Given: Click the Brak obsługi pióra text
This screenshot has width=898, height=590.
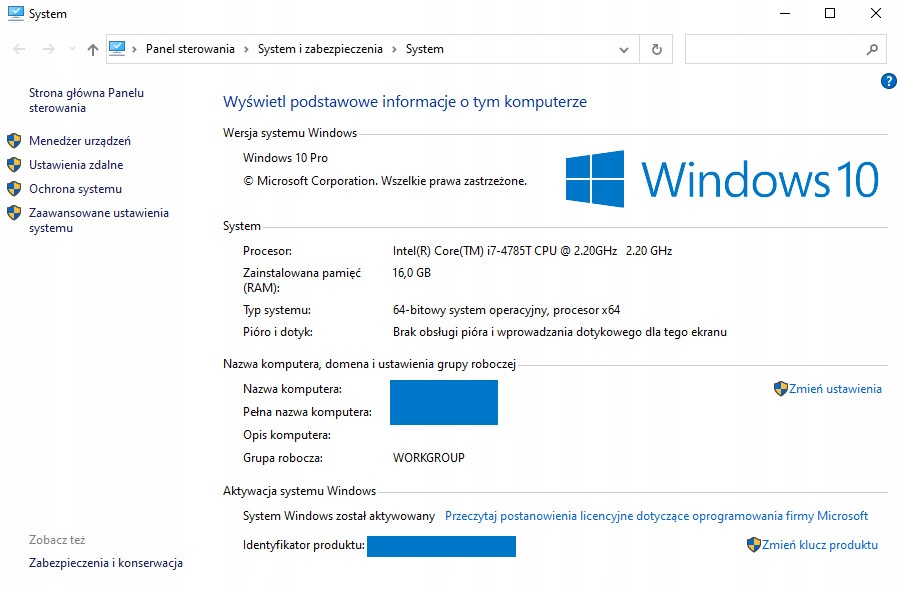Looking at the screenshot, I should click(x=560, y=332).
